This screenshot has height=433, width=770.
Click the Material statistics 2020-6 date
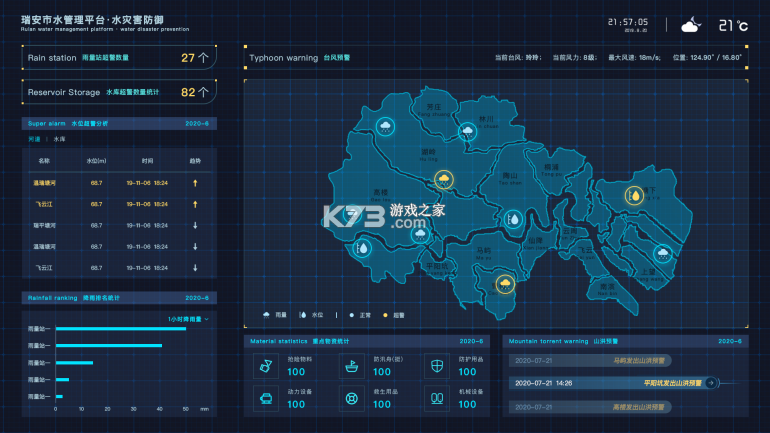(x=471, y=341)
